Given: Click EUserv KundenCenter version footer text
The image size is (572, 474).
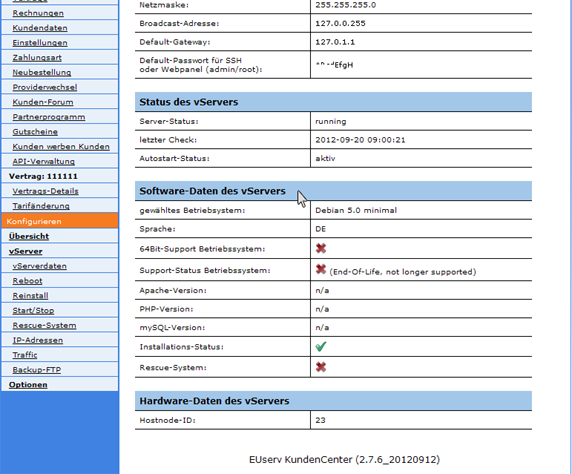Looking at the screenshot, I should click(344, 459).
